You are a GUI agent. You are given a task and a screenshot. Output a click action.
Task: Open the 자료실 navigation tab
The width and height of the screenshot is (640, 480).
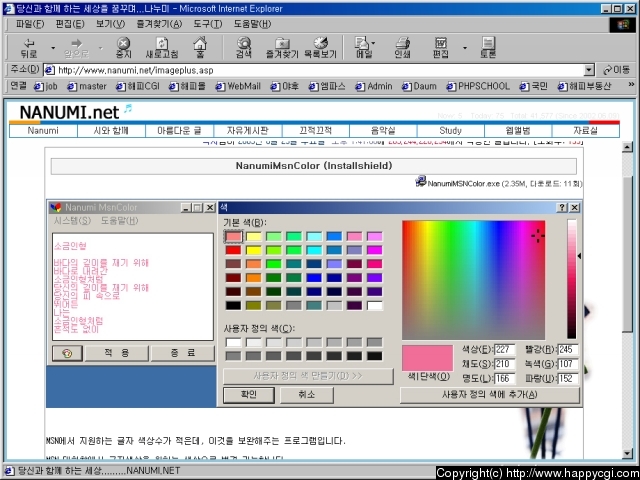click(x=585, y=131)
